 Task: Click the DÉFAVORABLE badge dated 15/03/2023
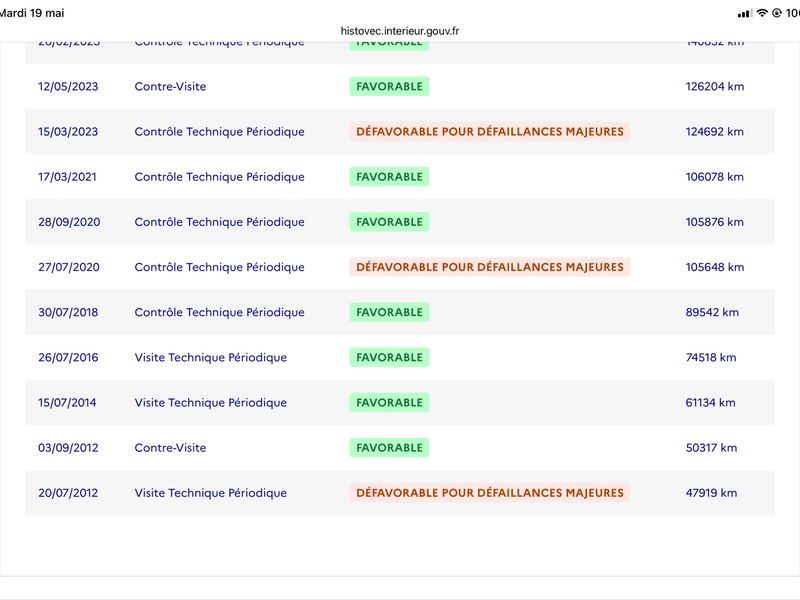(490, 132)
